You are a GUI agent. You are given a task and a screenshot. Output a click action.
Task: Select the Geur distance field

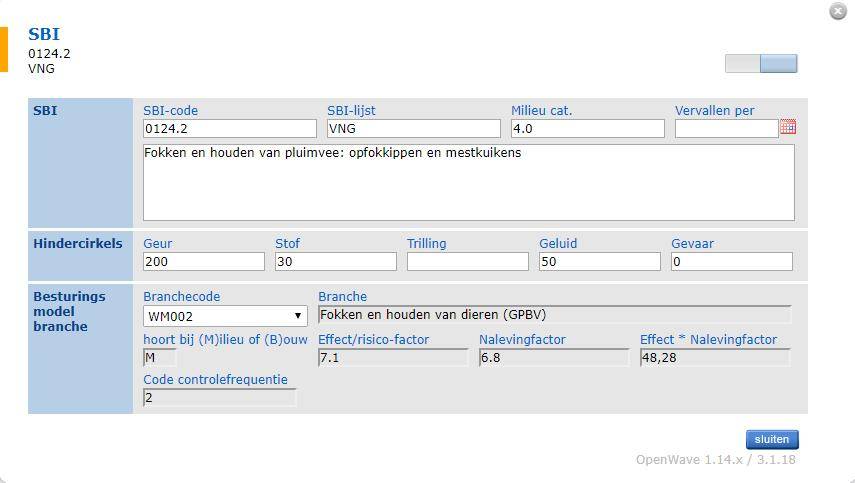tap(203, 262)
